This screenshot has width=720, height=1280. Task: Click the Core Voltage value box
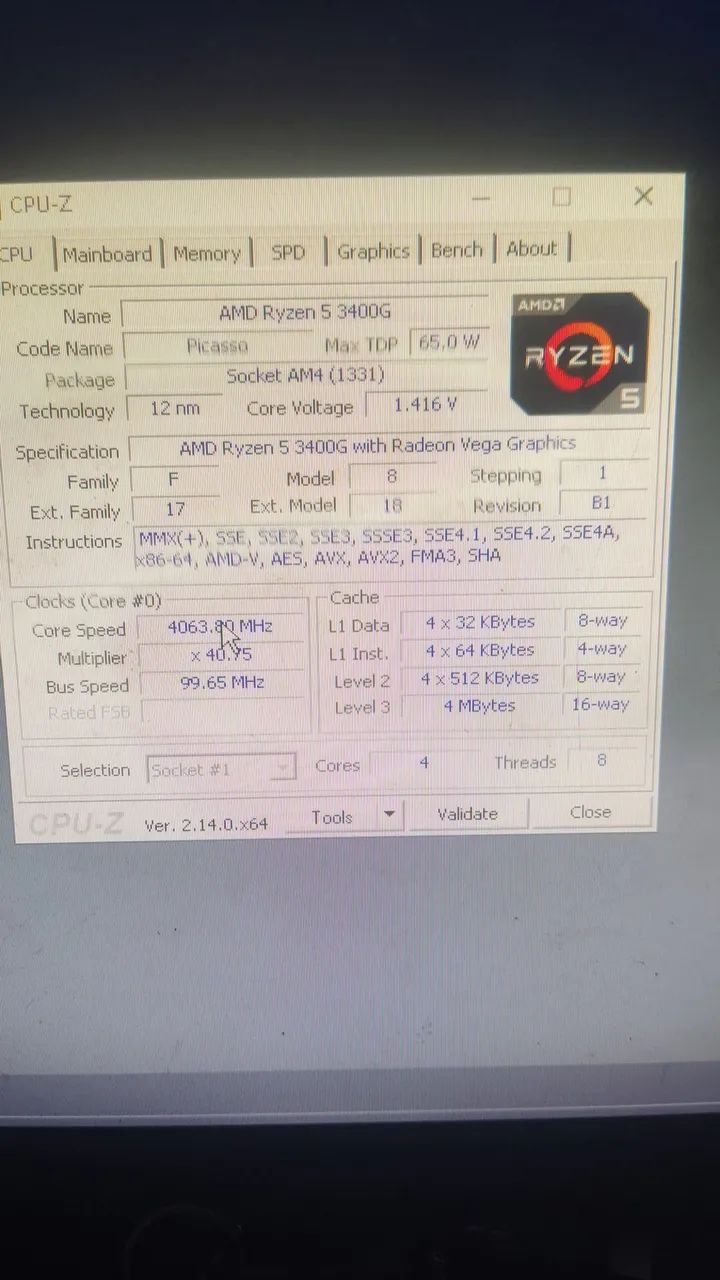426,405
